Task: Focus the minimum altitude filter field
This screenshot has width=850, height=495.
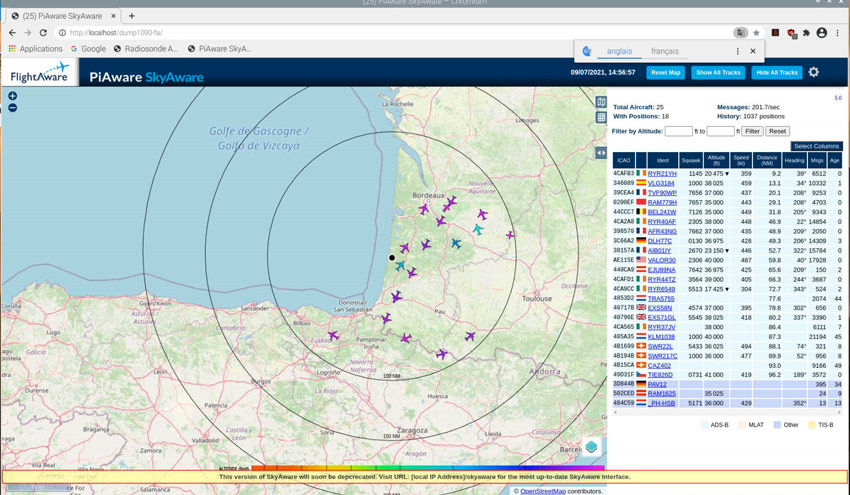Action: (x=679, y=131)
